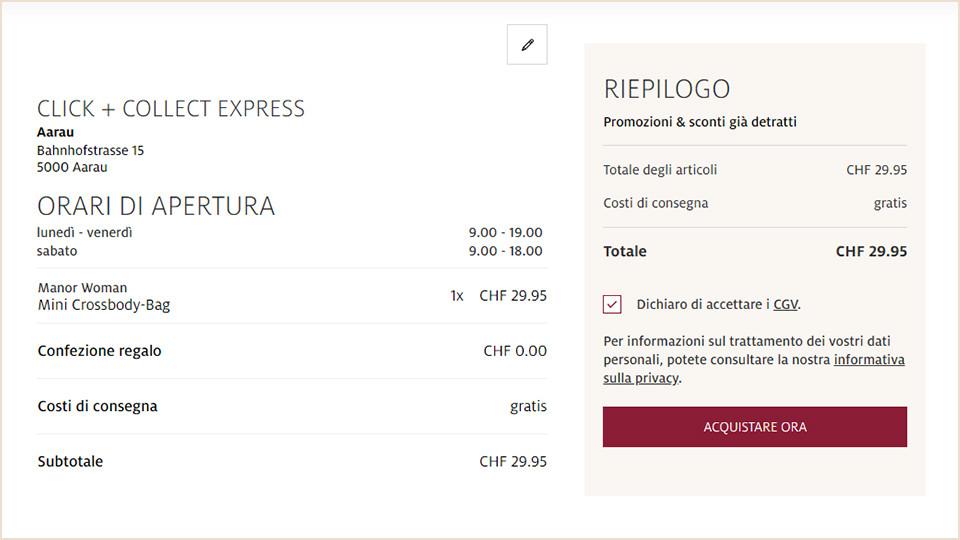Screen dimensions: 960x540
Task: Open the CGV terms link
Action: pyautogui.click(x=785, y=305)
